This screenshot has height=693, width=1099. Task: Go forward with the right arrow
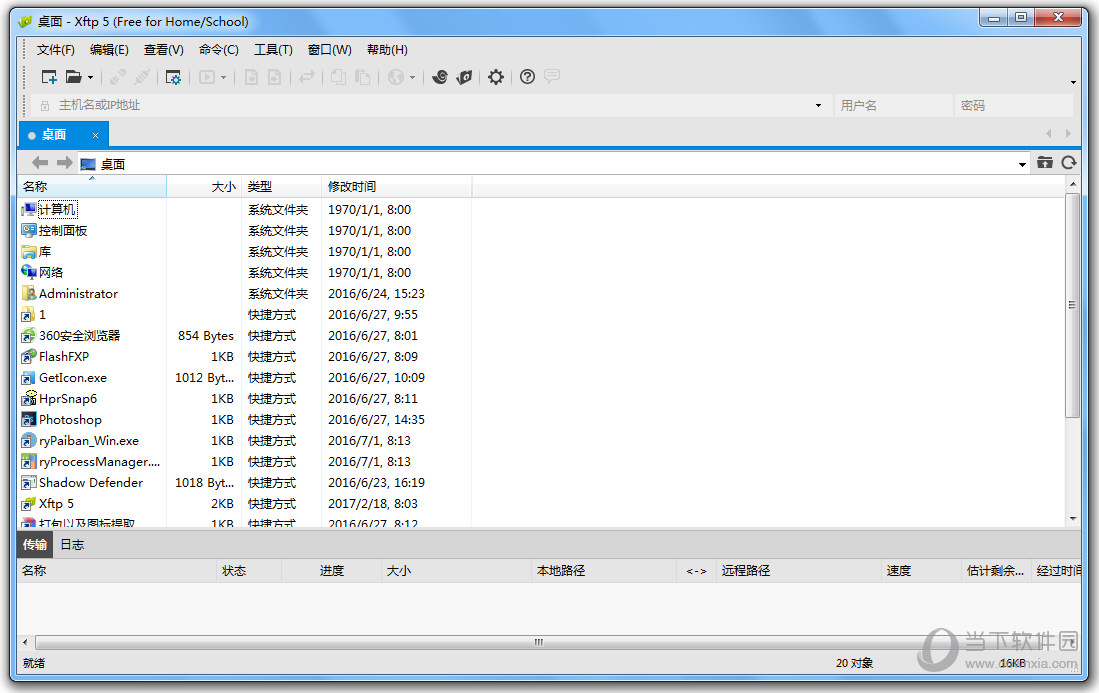click(x=64, y=163)
